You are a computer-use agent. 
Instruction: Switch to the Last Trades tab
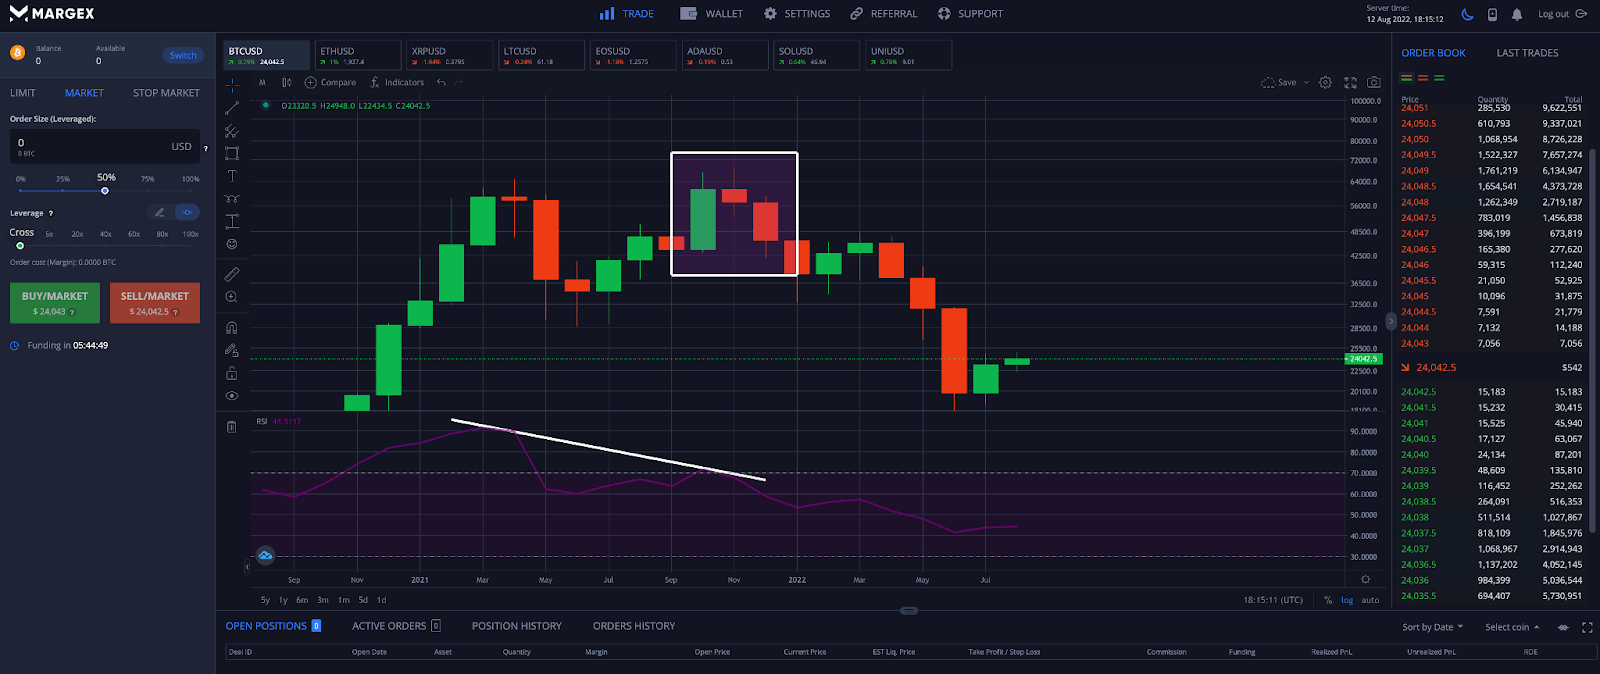(x=1527, y=53)
